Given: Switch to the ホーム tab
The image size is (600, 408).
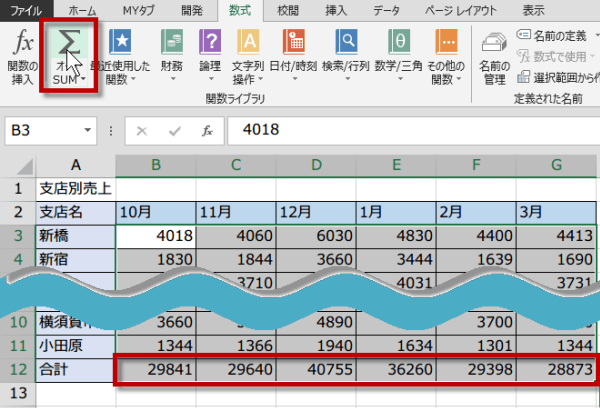Looking at the screenshot, I should point(82,10).
